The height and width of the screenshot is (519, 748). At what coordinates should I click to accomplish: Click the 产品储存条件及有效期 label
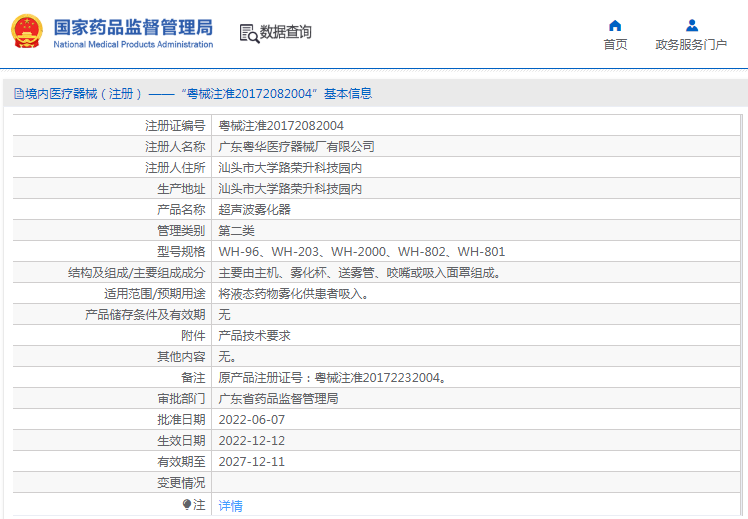(145, 314)
